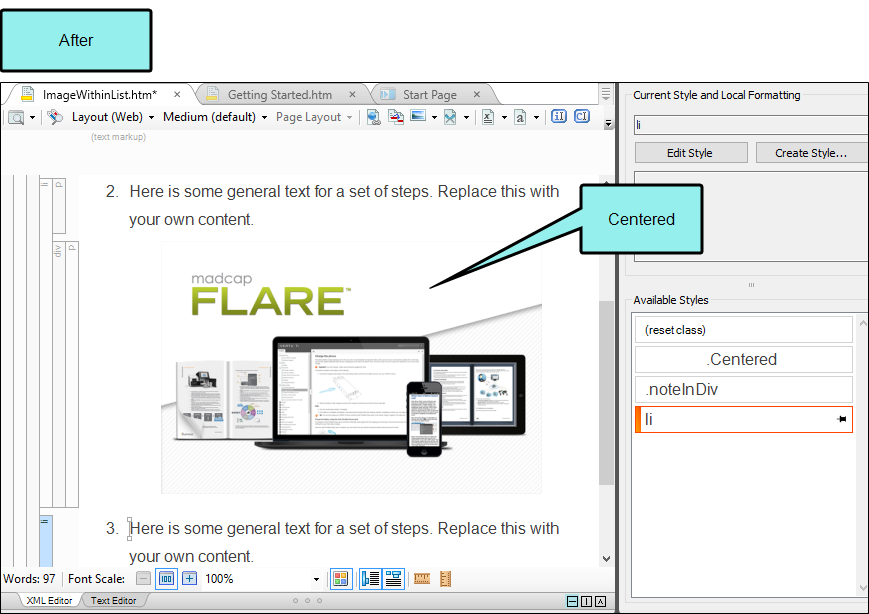869x614 pixels.
Task: Open the snippet icon dropdown arrow
Action: 466,117
